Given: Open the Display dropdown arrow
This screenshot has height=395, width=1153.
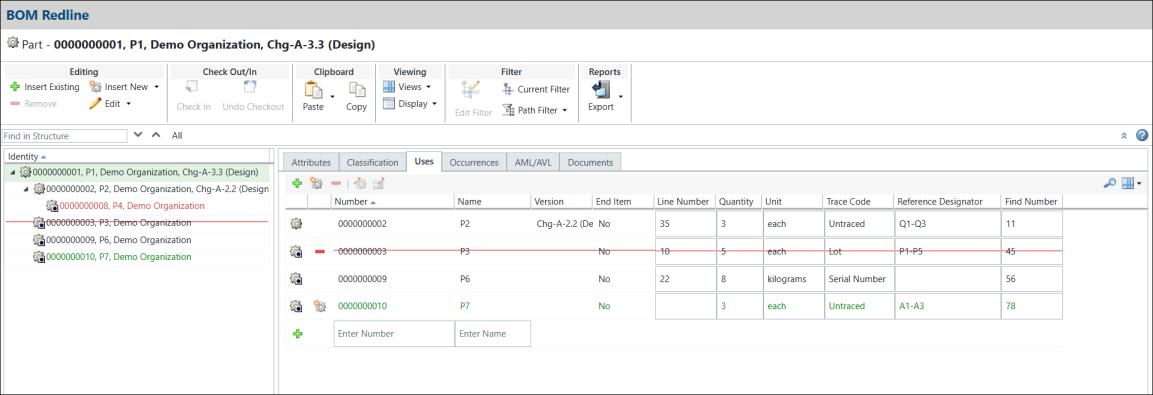Looking at the screenshot, I should pos(435,104).
